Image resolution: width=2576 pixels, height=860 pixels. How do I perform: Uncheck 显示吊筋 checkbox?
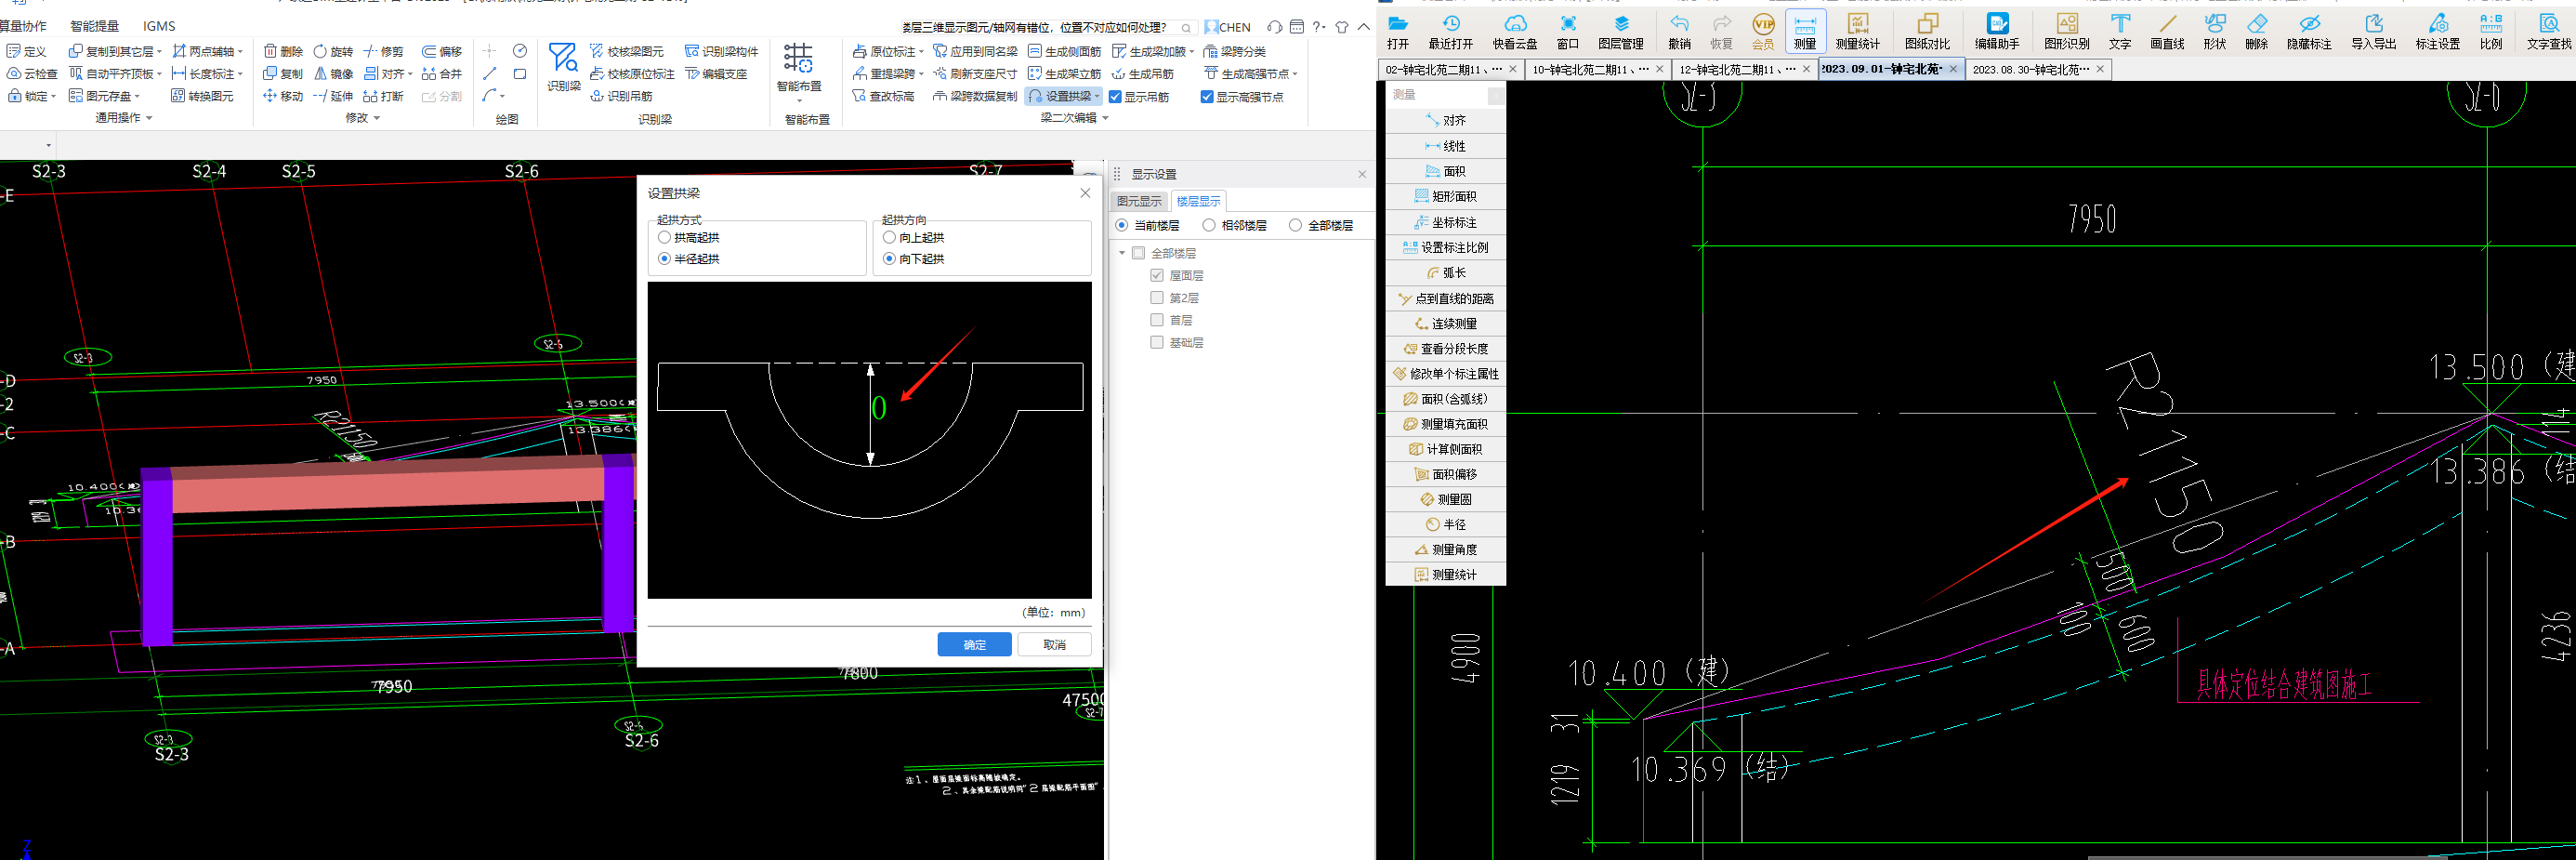pos(1115,97)
